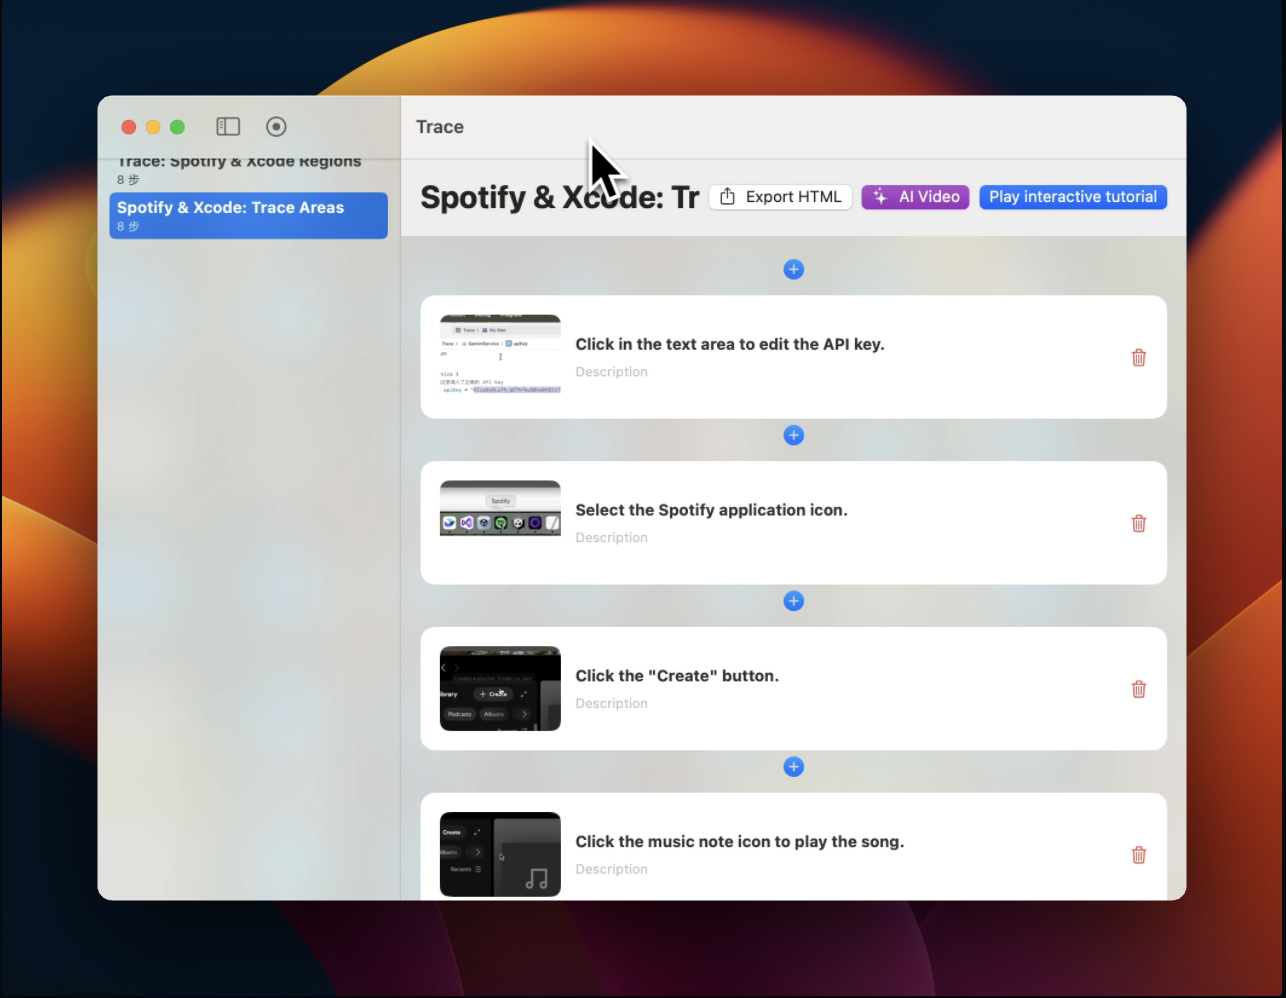Add step between API key and Spotify cards
Viewport: 1286px width, 998px height.
pos(794,436)
